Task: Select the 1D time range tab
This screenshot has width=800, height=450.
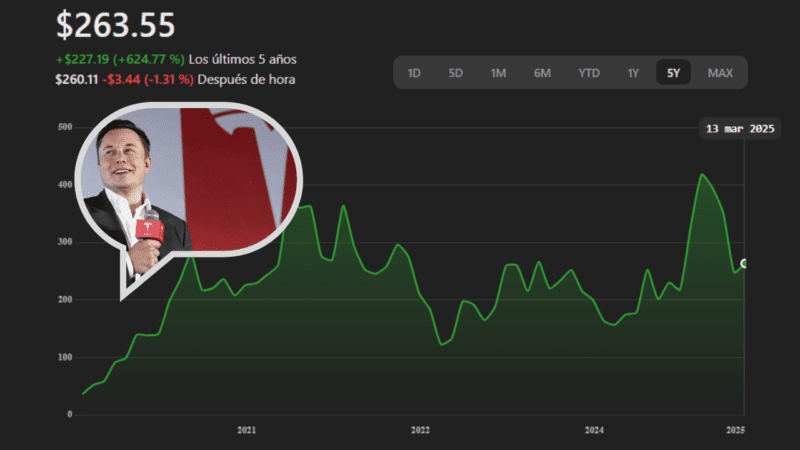Action: click(x=414, y=73)
